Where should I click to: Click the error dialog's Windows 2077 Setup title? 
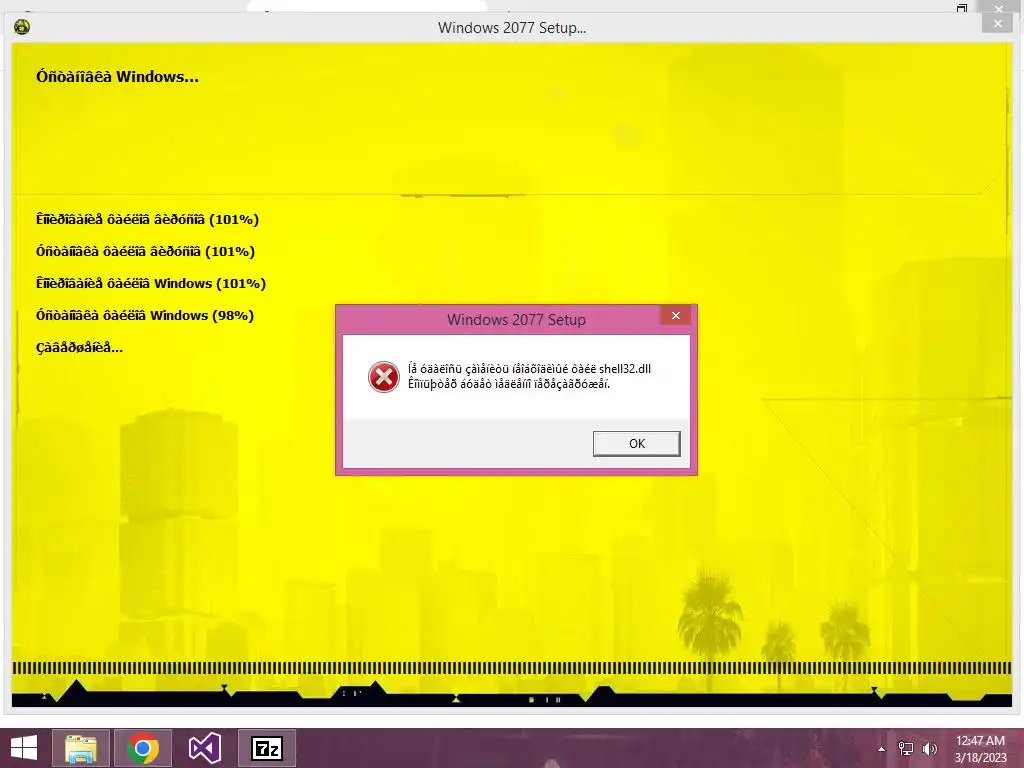pos(516,319)
